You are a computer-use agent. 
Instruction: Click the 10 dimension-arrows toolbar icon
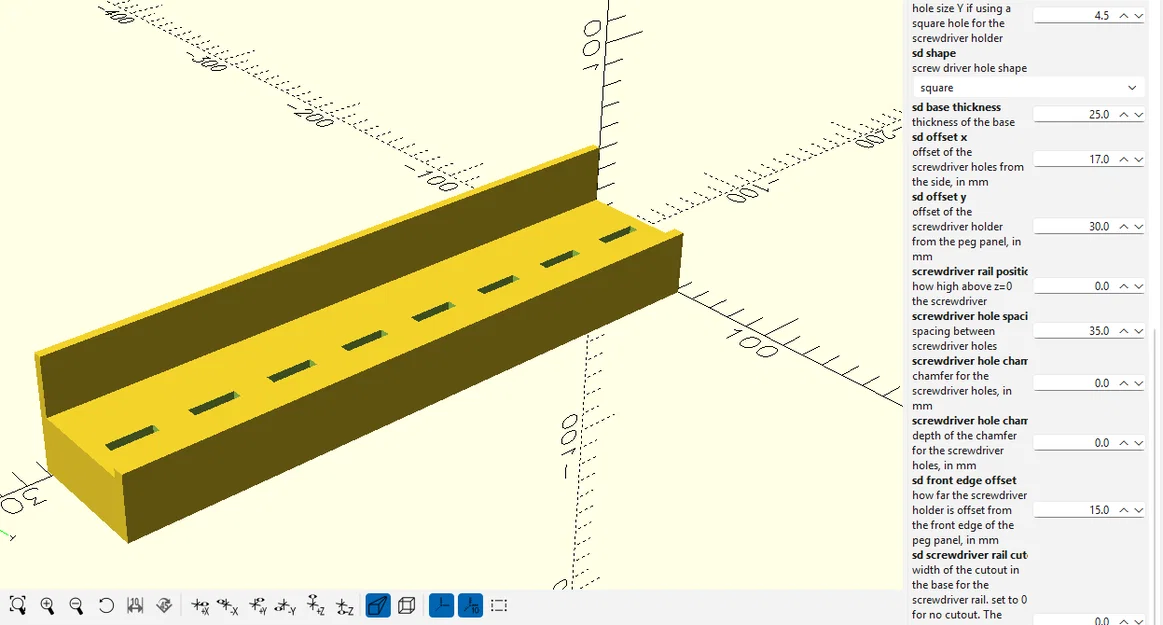click(x=135, y=606)
